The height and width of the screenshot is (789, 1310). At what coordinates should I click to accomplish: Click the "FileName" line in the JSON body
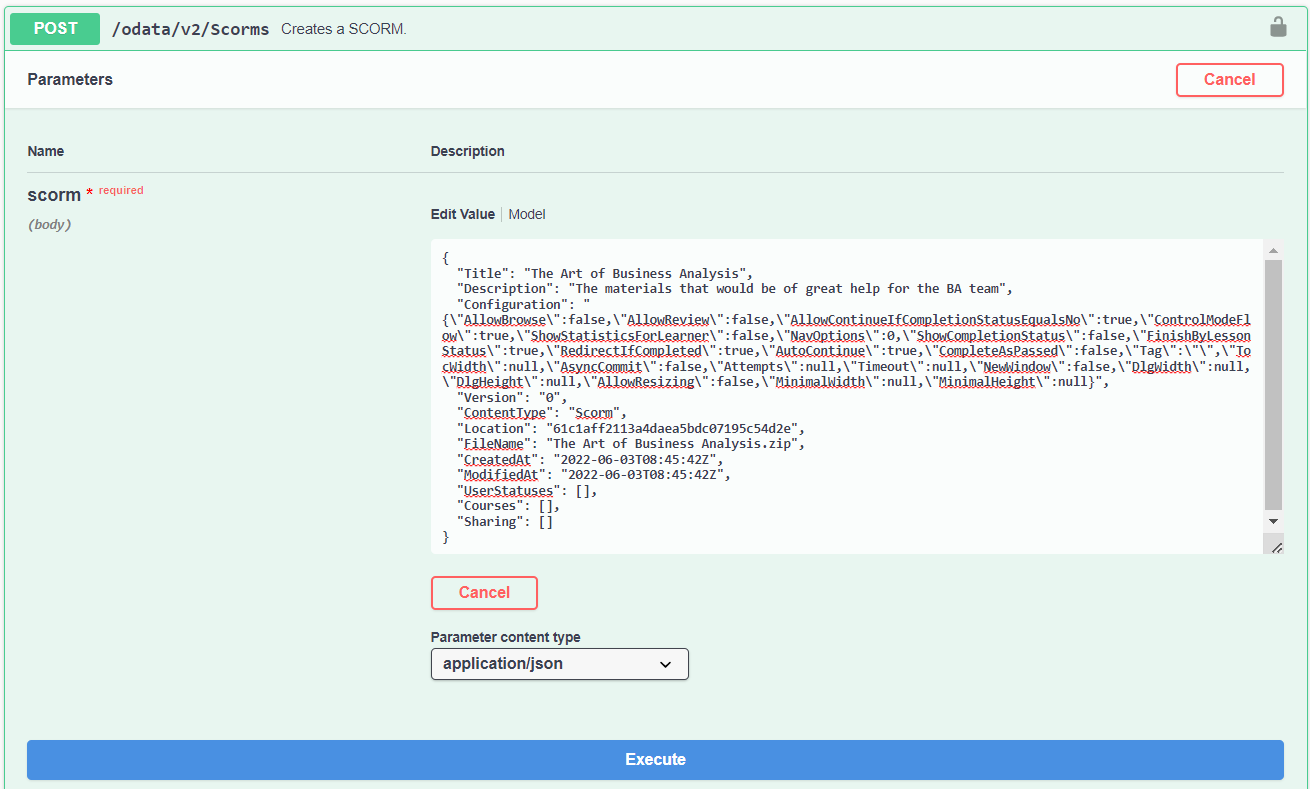[630, 443]
